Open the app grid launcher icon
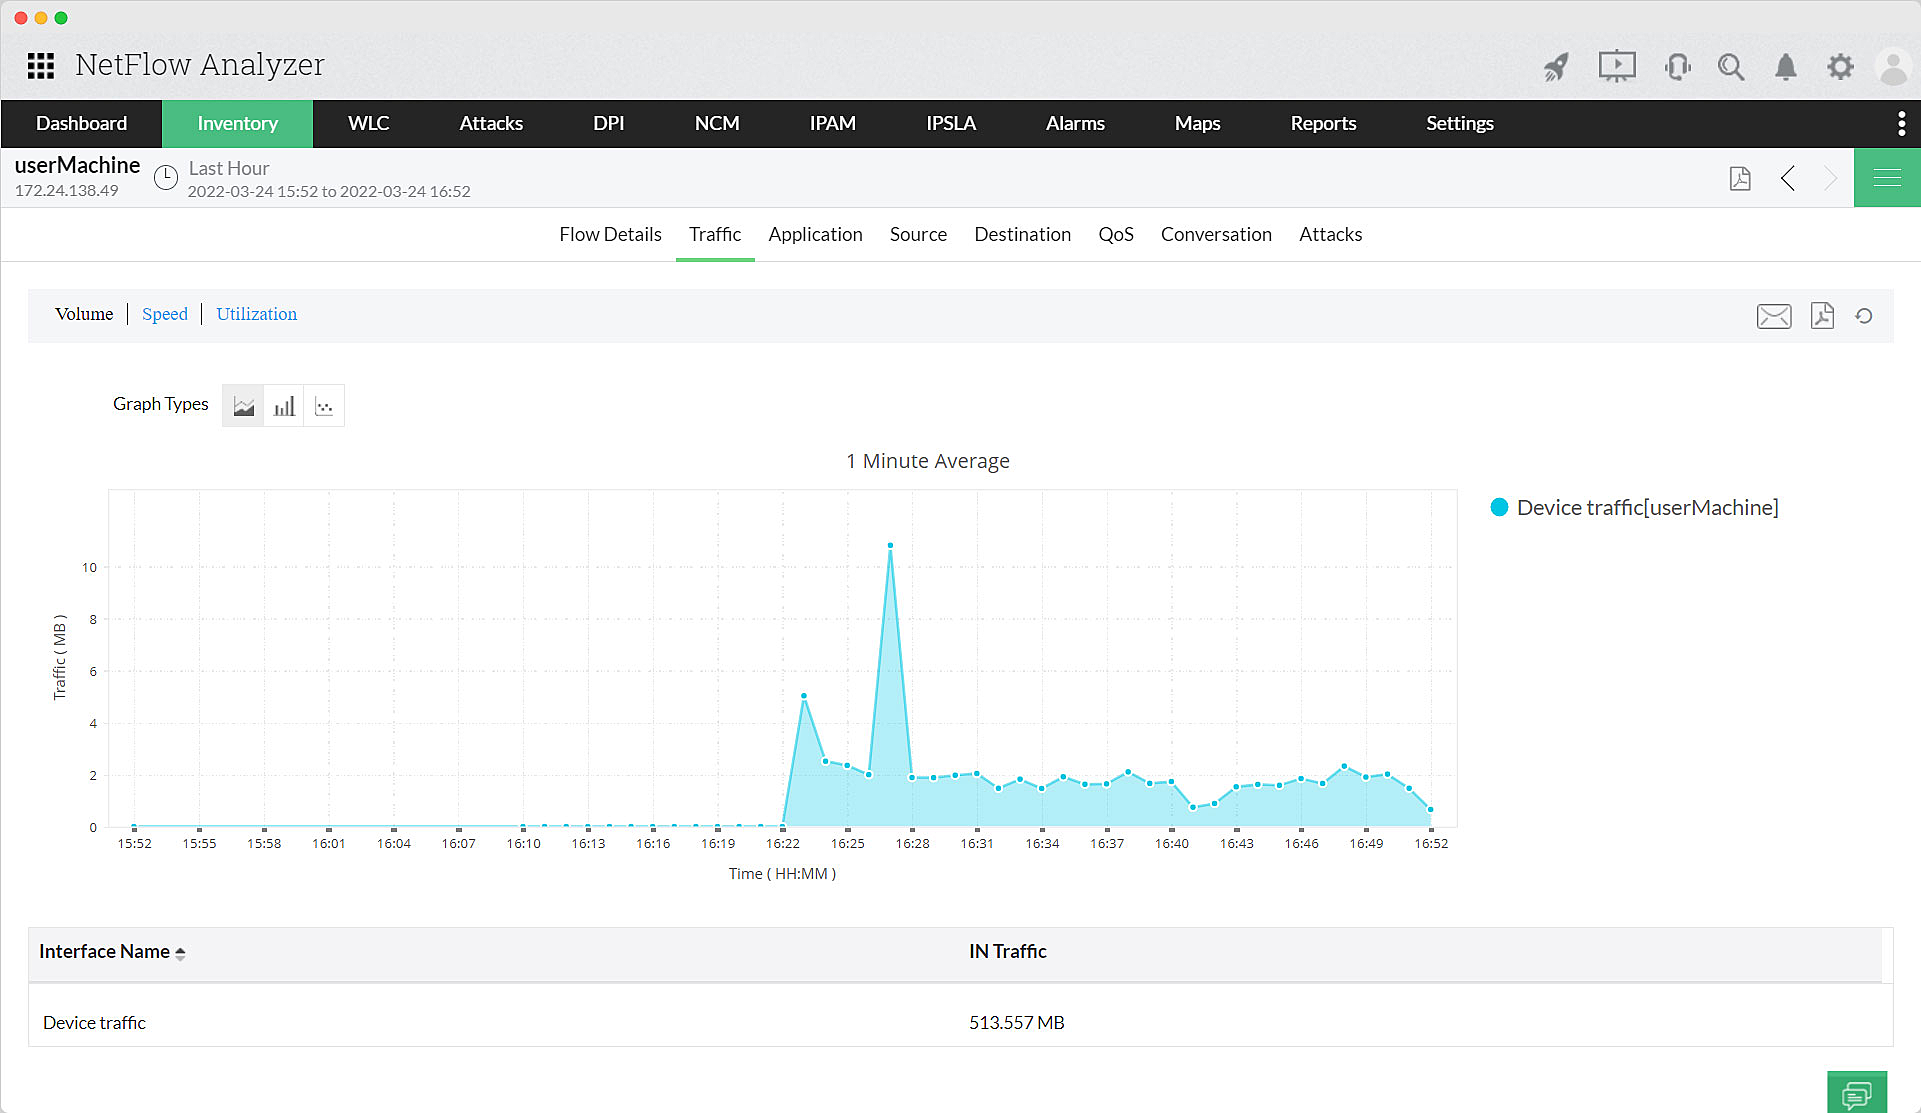 pos(41,66)
